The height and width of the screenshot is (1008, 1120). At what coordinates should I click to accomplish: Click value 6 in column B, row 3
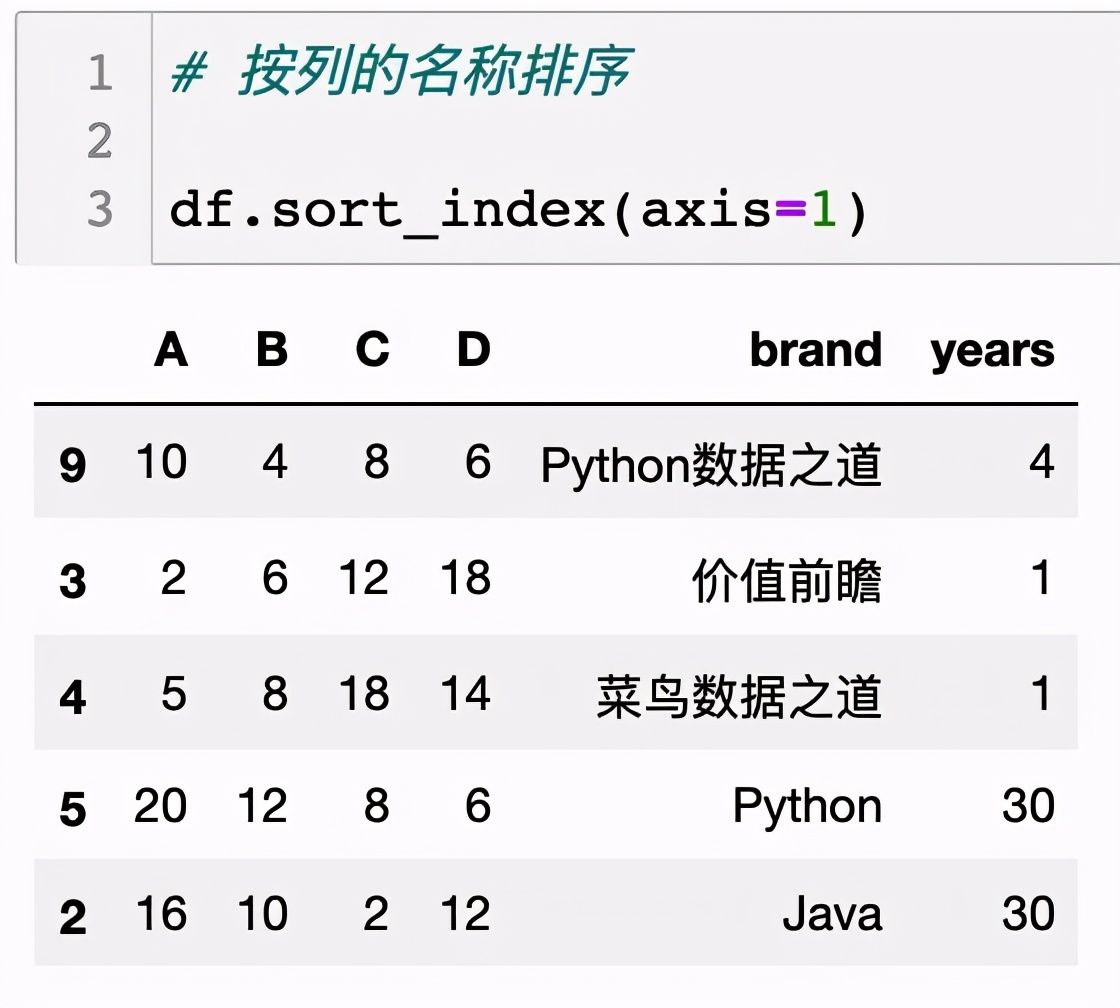[x=275, y=577]
